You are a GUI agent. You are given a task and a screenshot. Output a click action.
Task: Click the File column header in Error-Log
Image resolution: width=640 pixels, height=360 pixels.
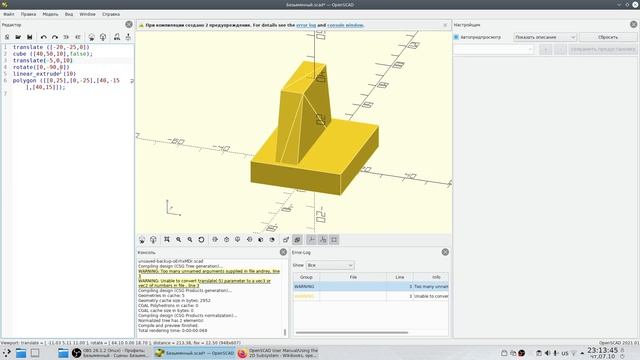click(353, 277)
